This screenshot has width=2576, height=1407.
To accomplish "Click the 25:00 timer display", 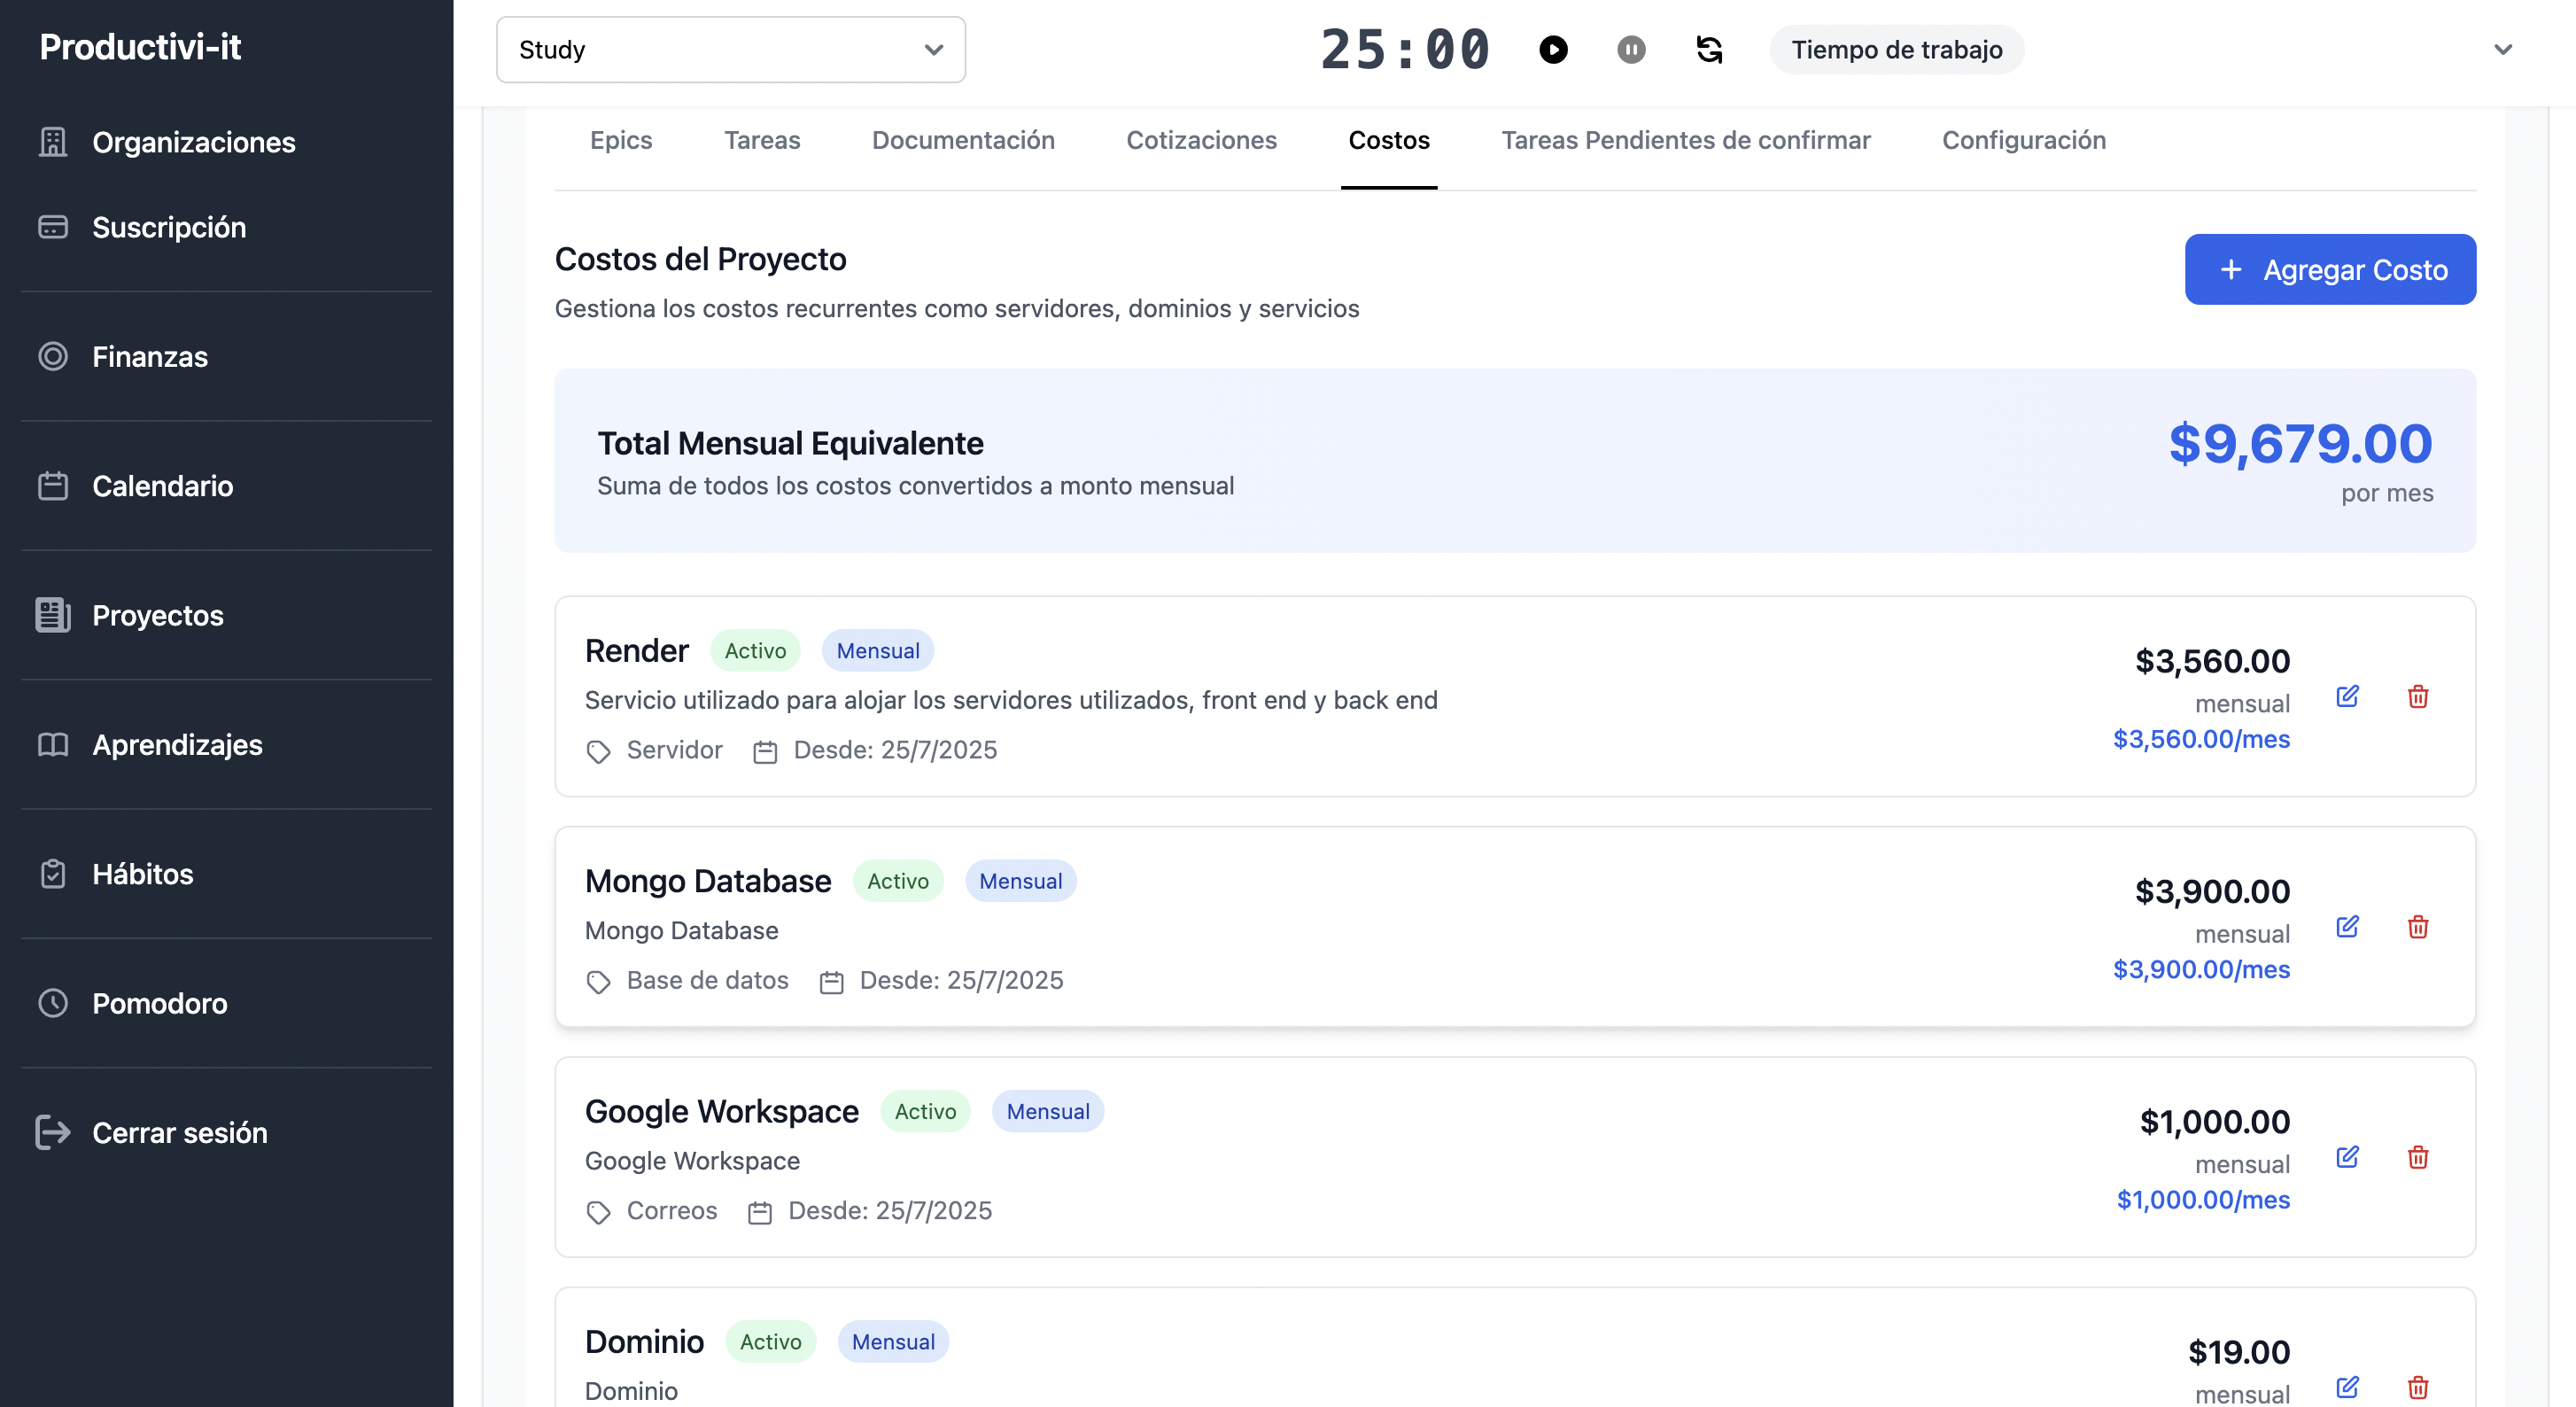I will (1405, 49).
